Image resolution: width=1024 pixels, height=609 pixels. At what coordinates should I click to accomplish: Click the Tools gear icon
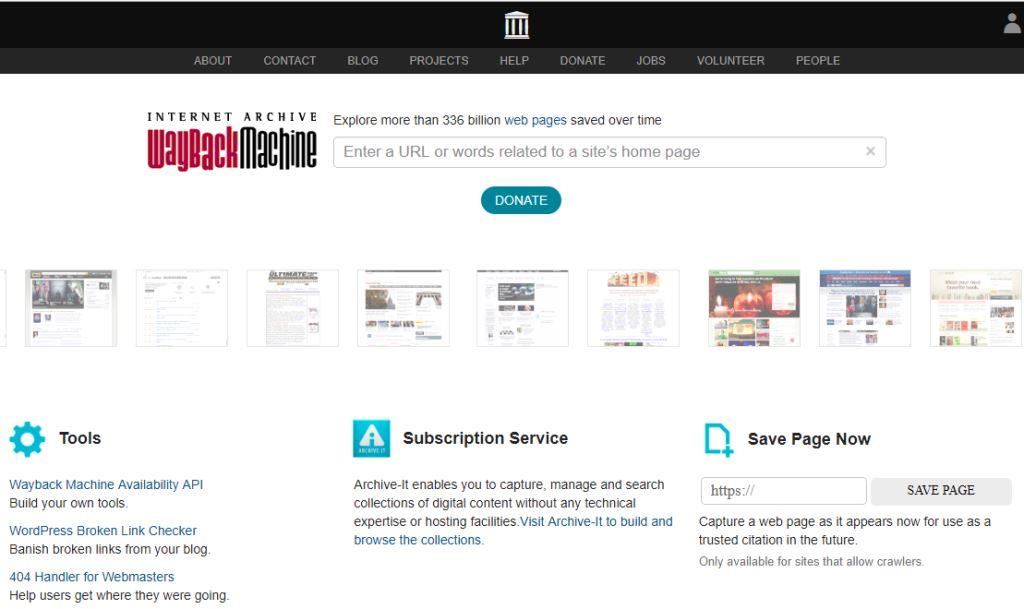[x=27, y=439]
